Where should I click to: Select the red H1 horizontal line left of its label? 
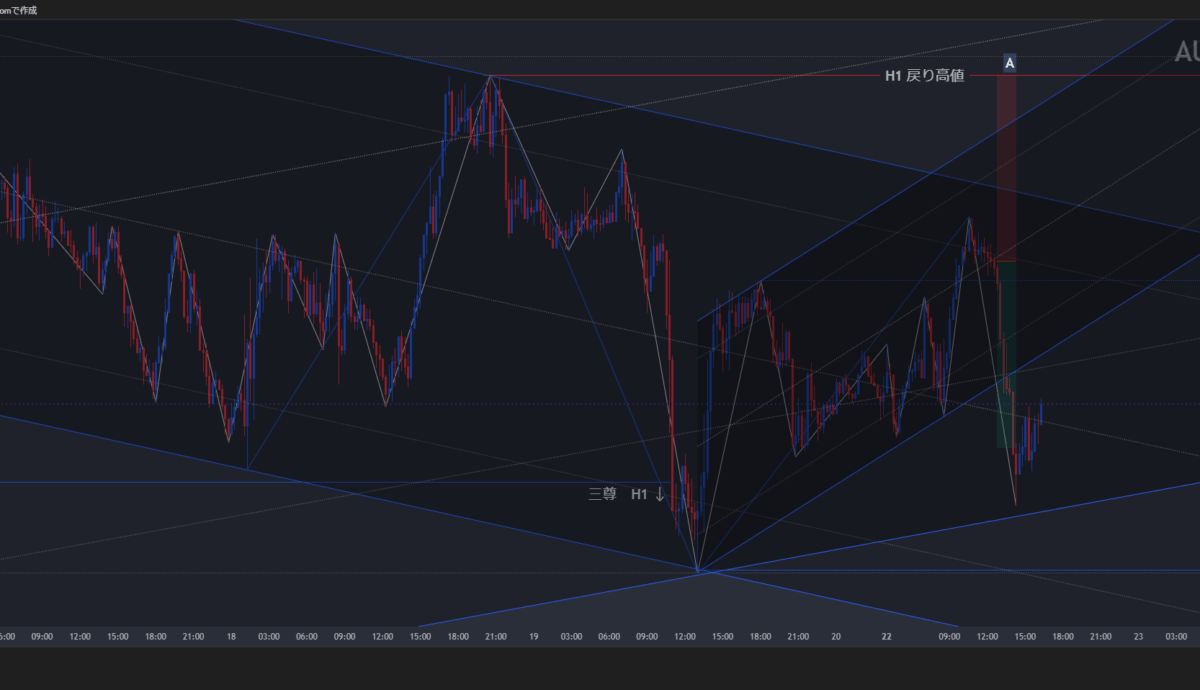pos(700,75)
